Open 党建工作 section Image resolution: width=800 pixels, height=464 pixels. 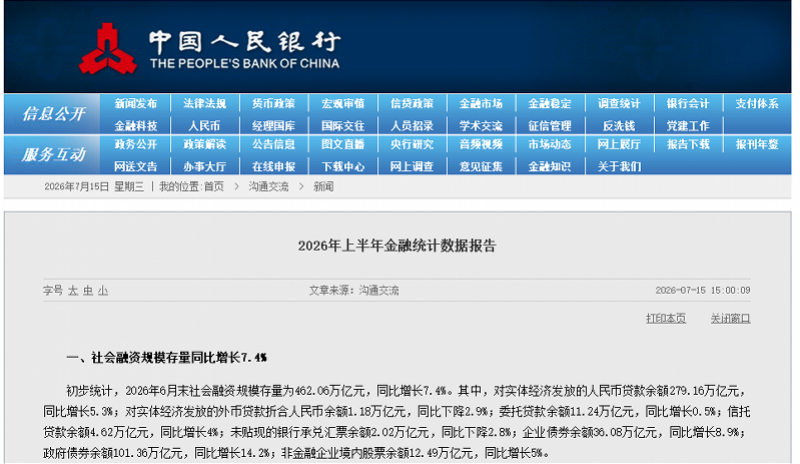pos(688,126)
